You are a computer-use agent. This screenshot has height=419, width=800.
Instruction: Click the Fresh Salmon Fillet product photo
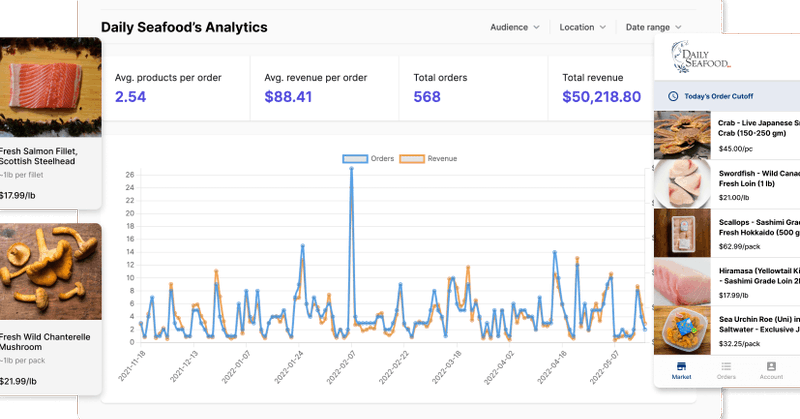point(51,87)
